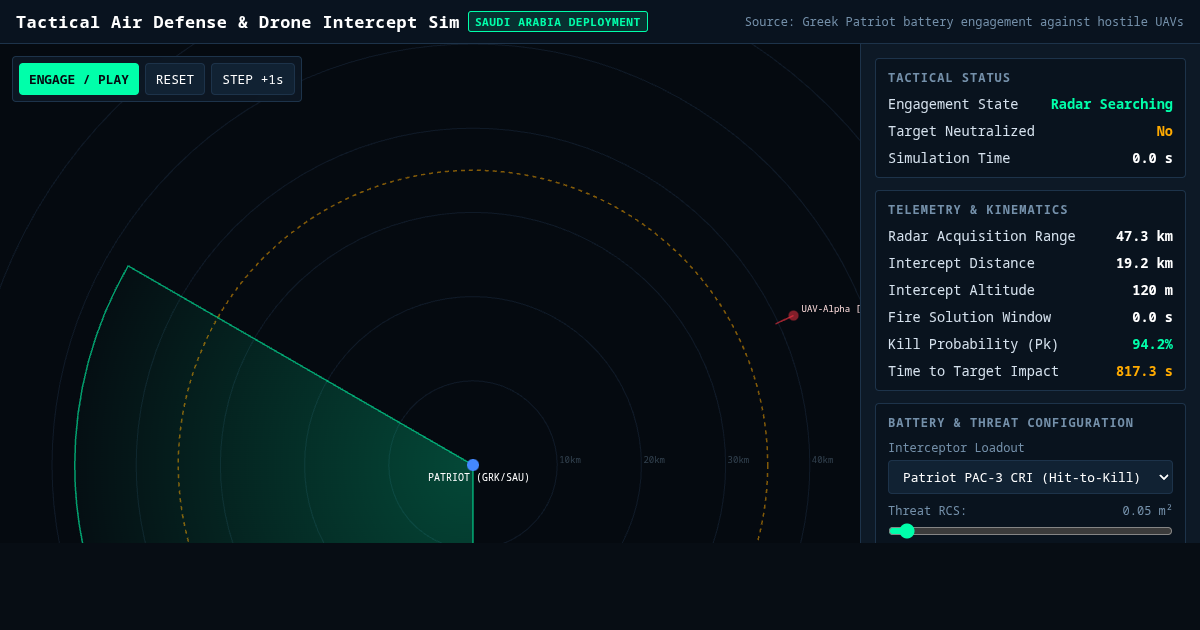This screenshot has height=630, width=1200.
Task: Select the red UAV-Alpha target marker
Action: (793, 315)
